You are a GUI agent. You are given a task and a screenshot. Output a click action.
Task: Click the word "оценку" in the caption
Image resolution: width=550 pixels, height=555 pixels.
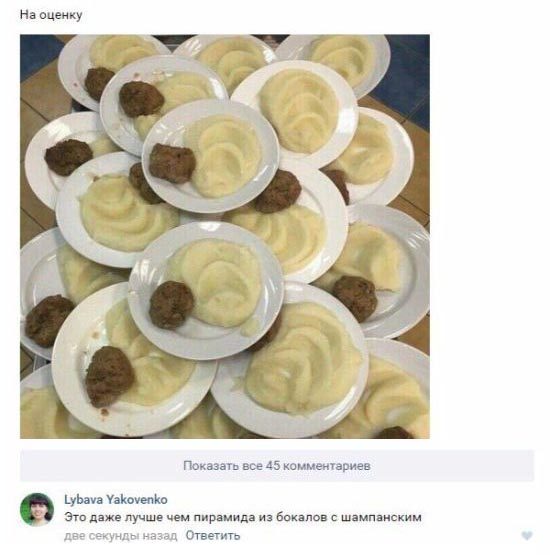61,15
